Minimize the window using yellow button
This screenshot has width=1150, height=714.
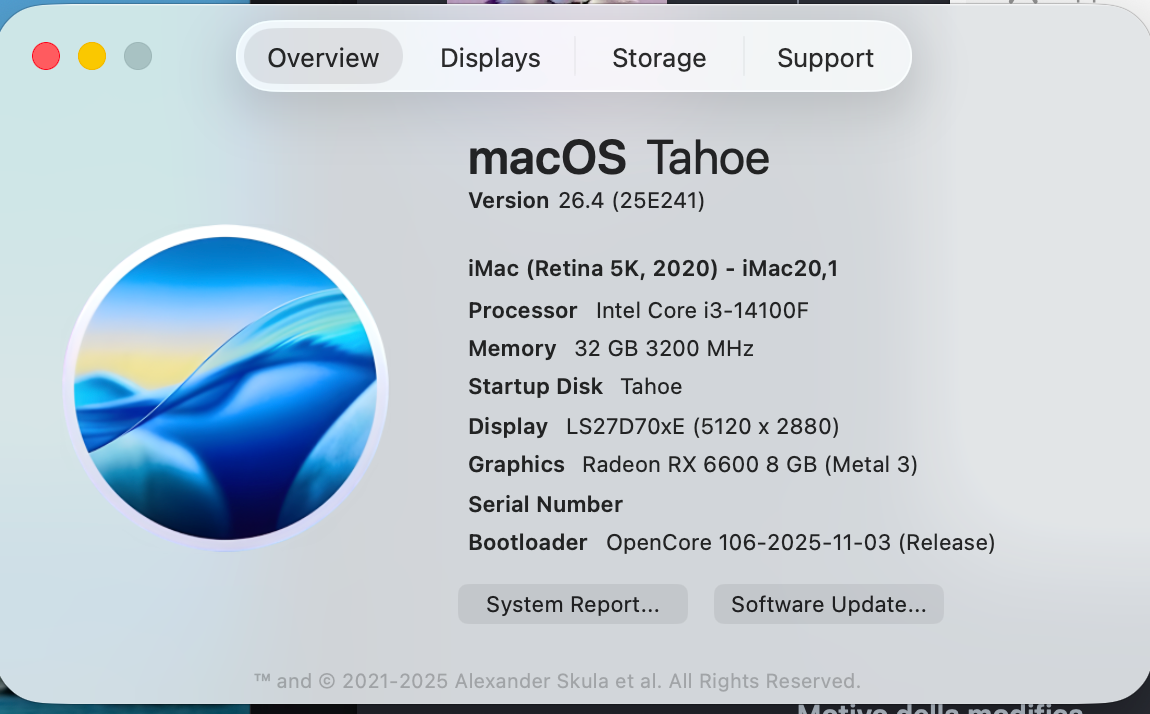[x=92, y=56]
